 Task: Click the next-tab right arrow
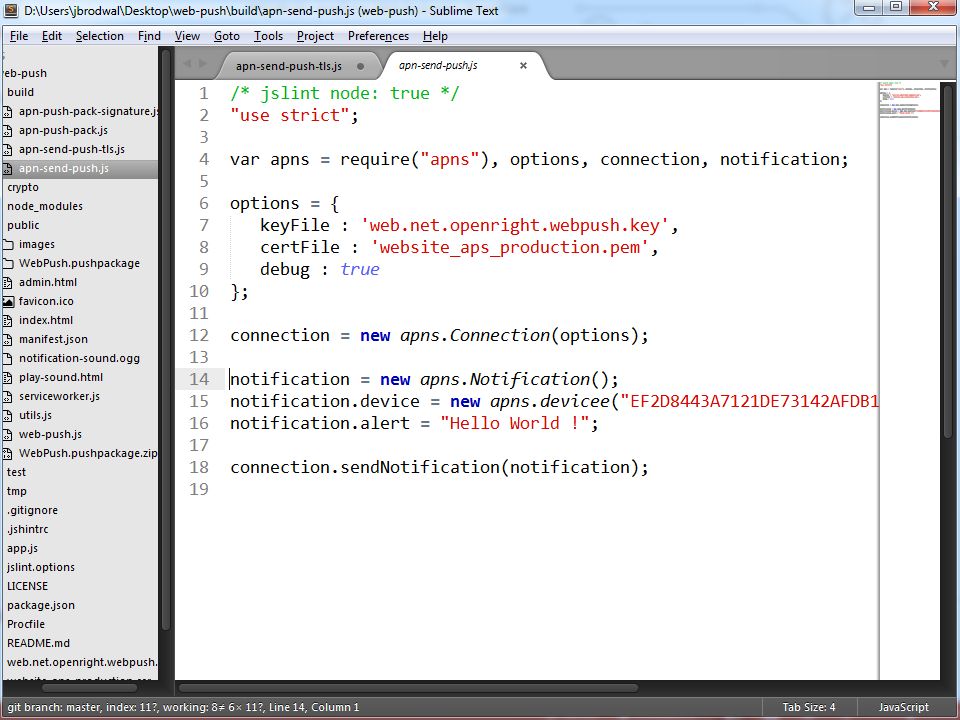203,64
